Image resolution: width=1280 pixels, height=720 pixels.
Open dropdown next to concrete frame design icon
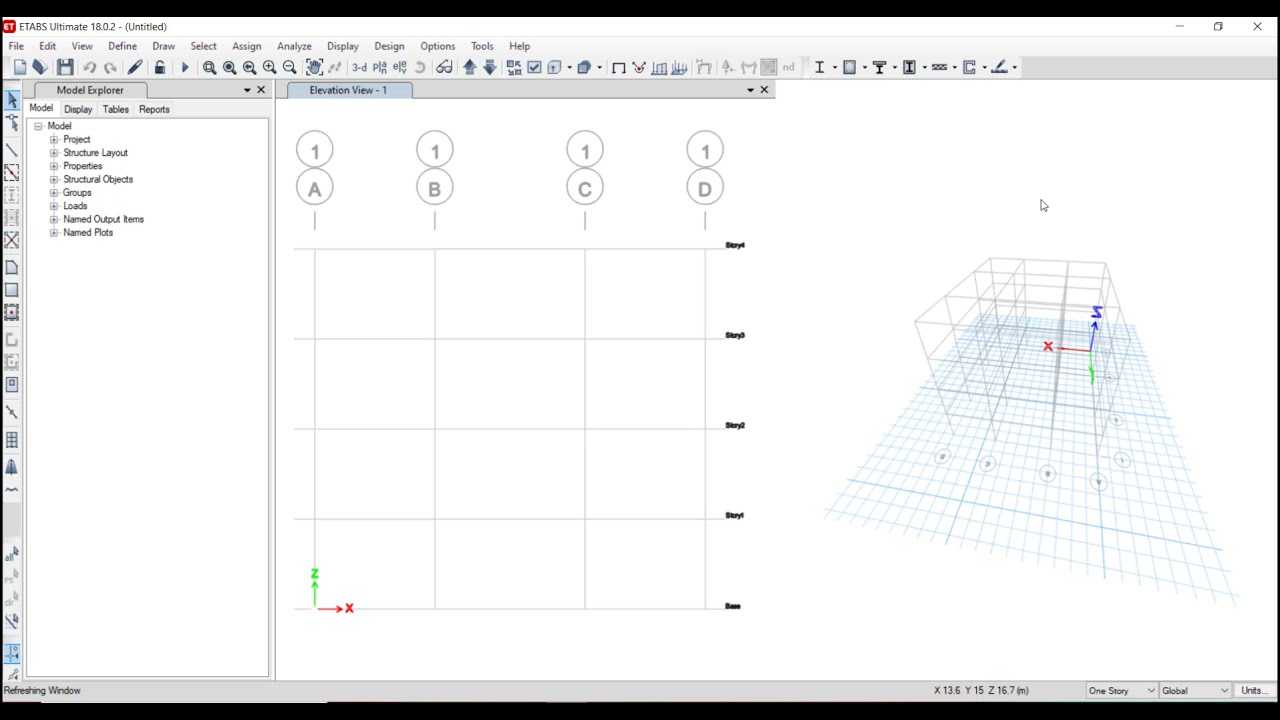coord(864,67)
